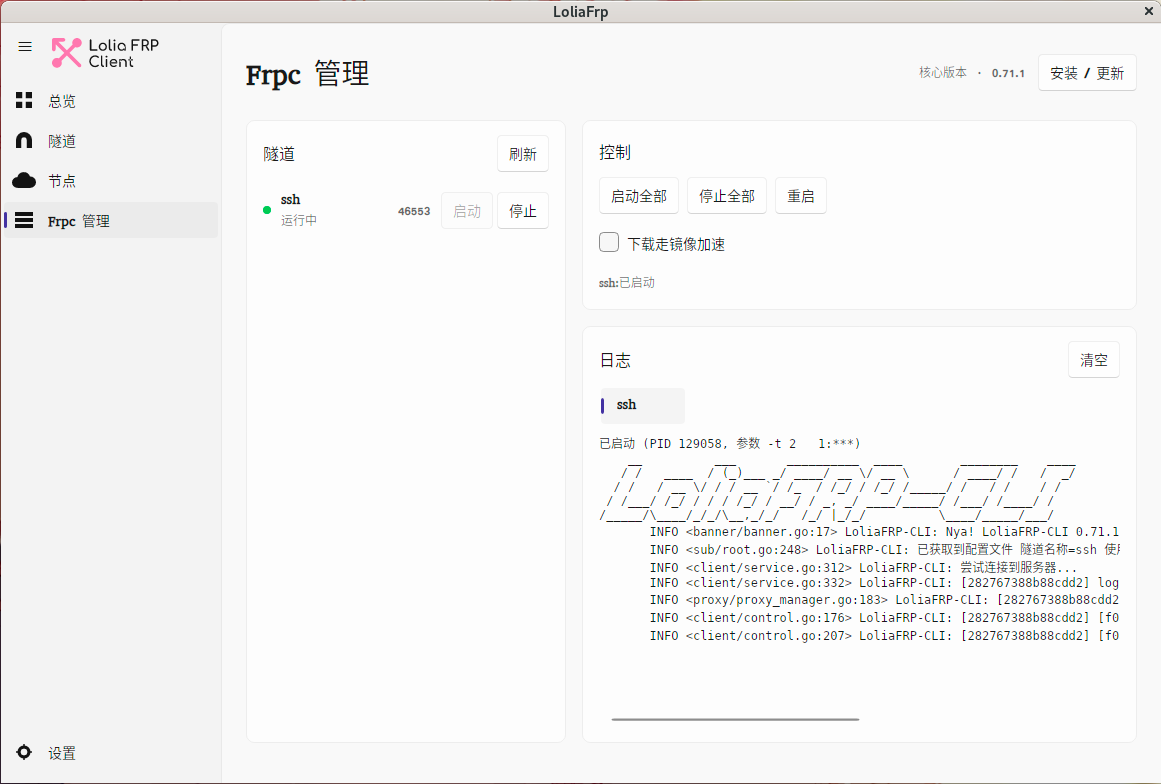Click the 重启 restart button
Screen dimensions: 1161x784
(800, 196)
